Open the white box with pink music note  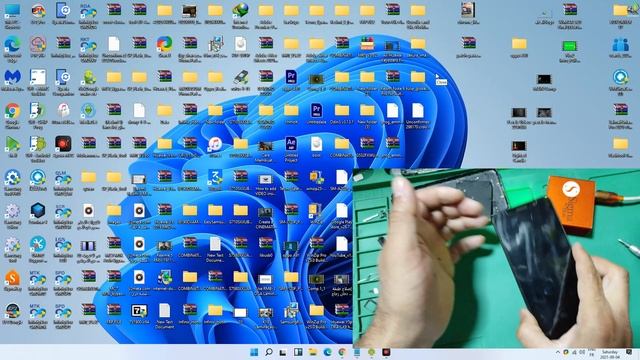(x=63, y=111)
